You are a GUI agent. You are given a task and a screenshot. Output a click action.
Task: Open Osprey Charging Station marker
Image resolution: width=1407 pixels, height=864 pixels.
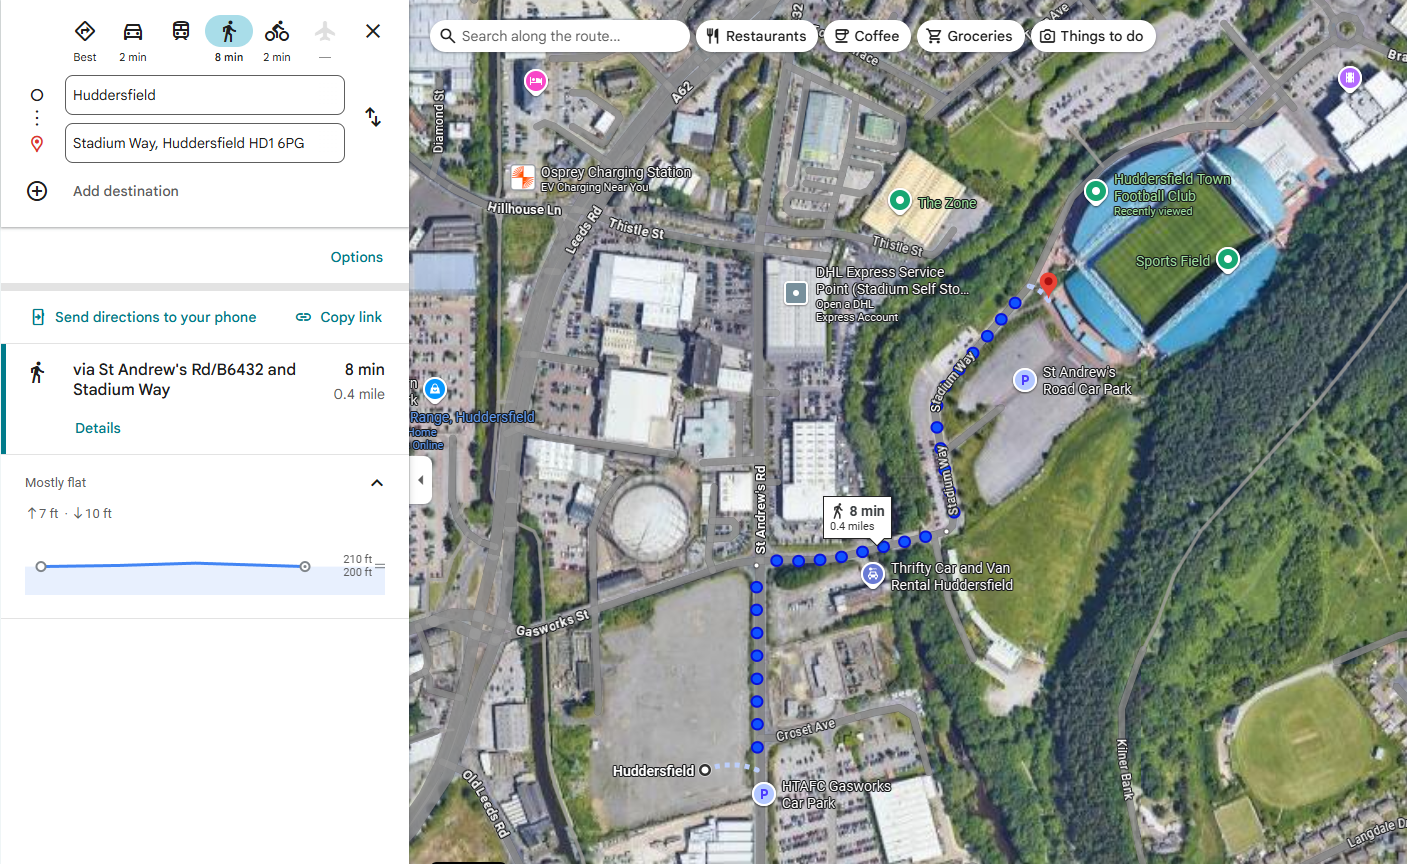tap(523, 178)
